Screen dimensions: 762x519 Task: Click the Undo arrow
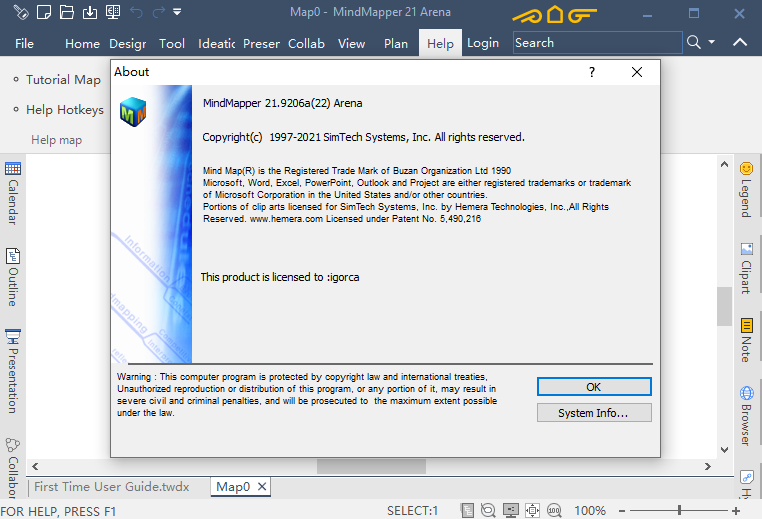(136, 12)
